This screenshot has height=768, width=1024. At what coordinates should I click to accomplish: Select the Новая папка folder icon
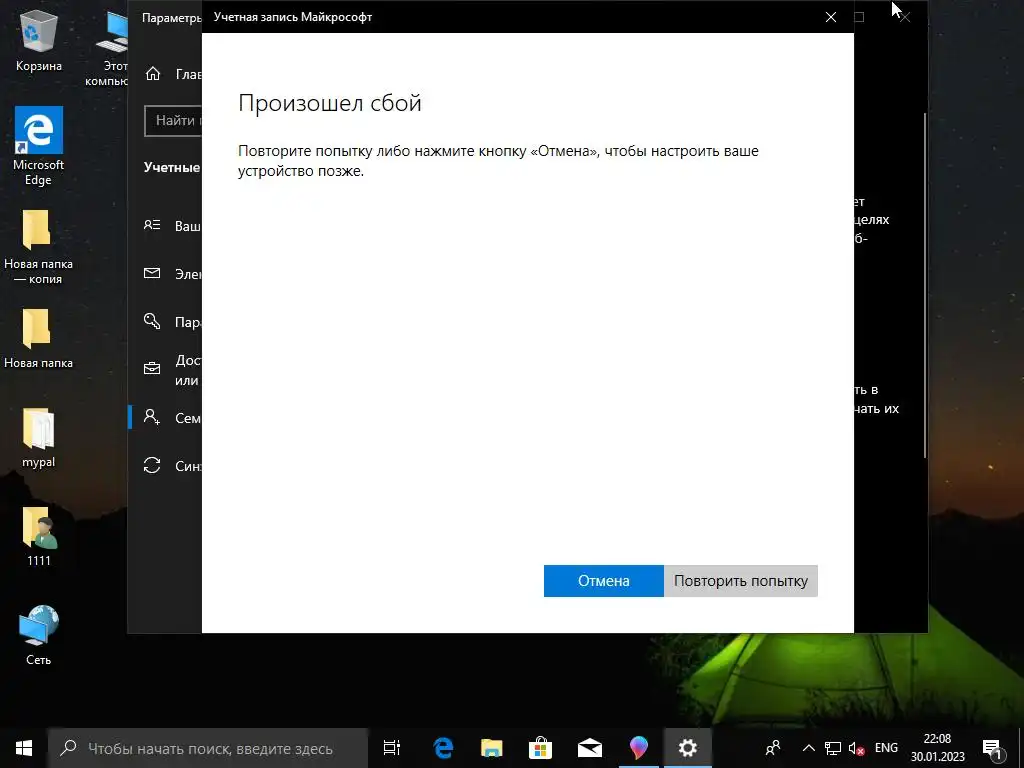click(39, 339)
